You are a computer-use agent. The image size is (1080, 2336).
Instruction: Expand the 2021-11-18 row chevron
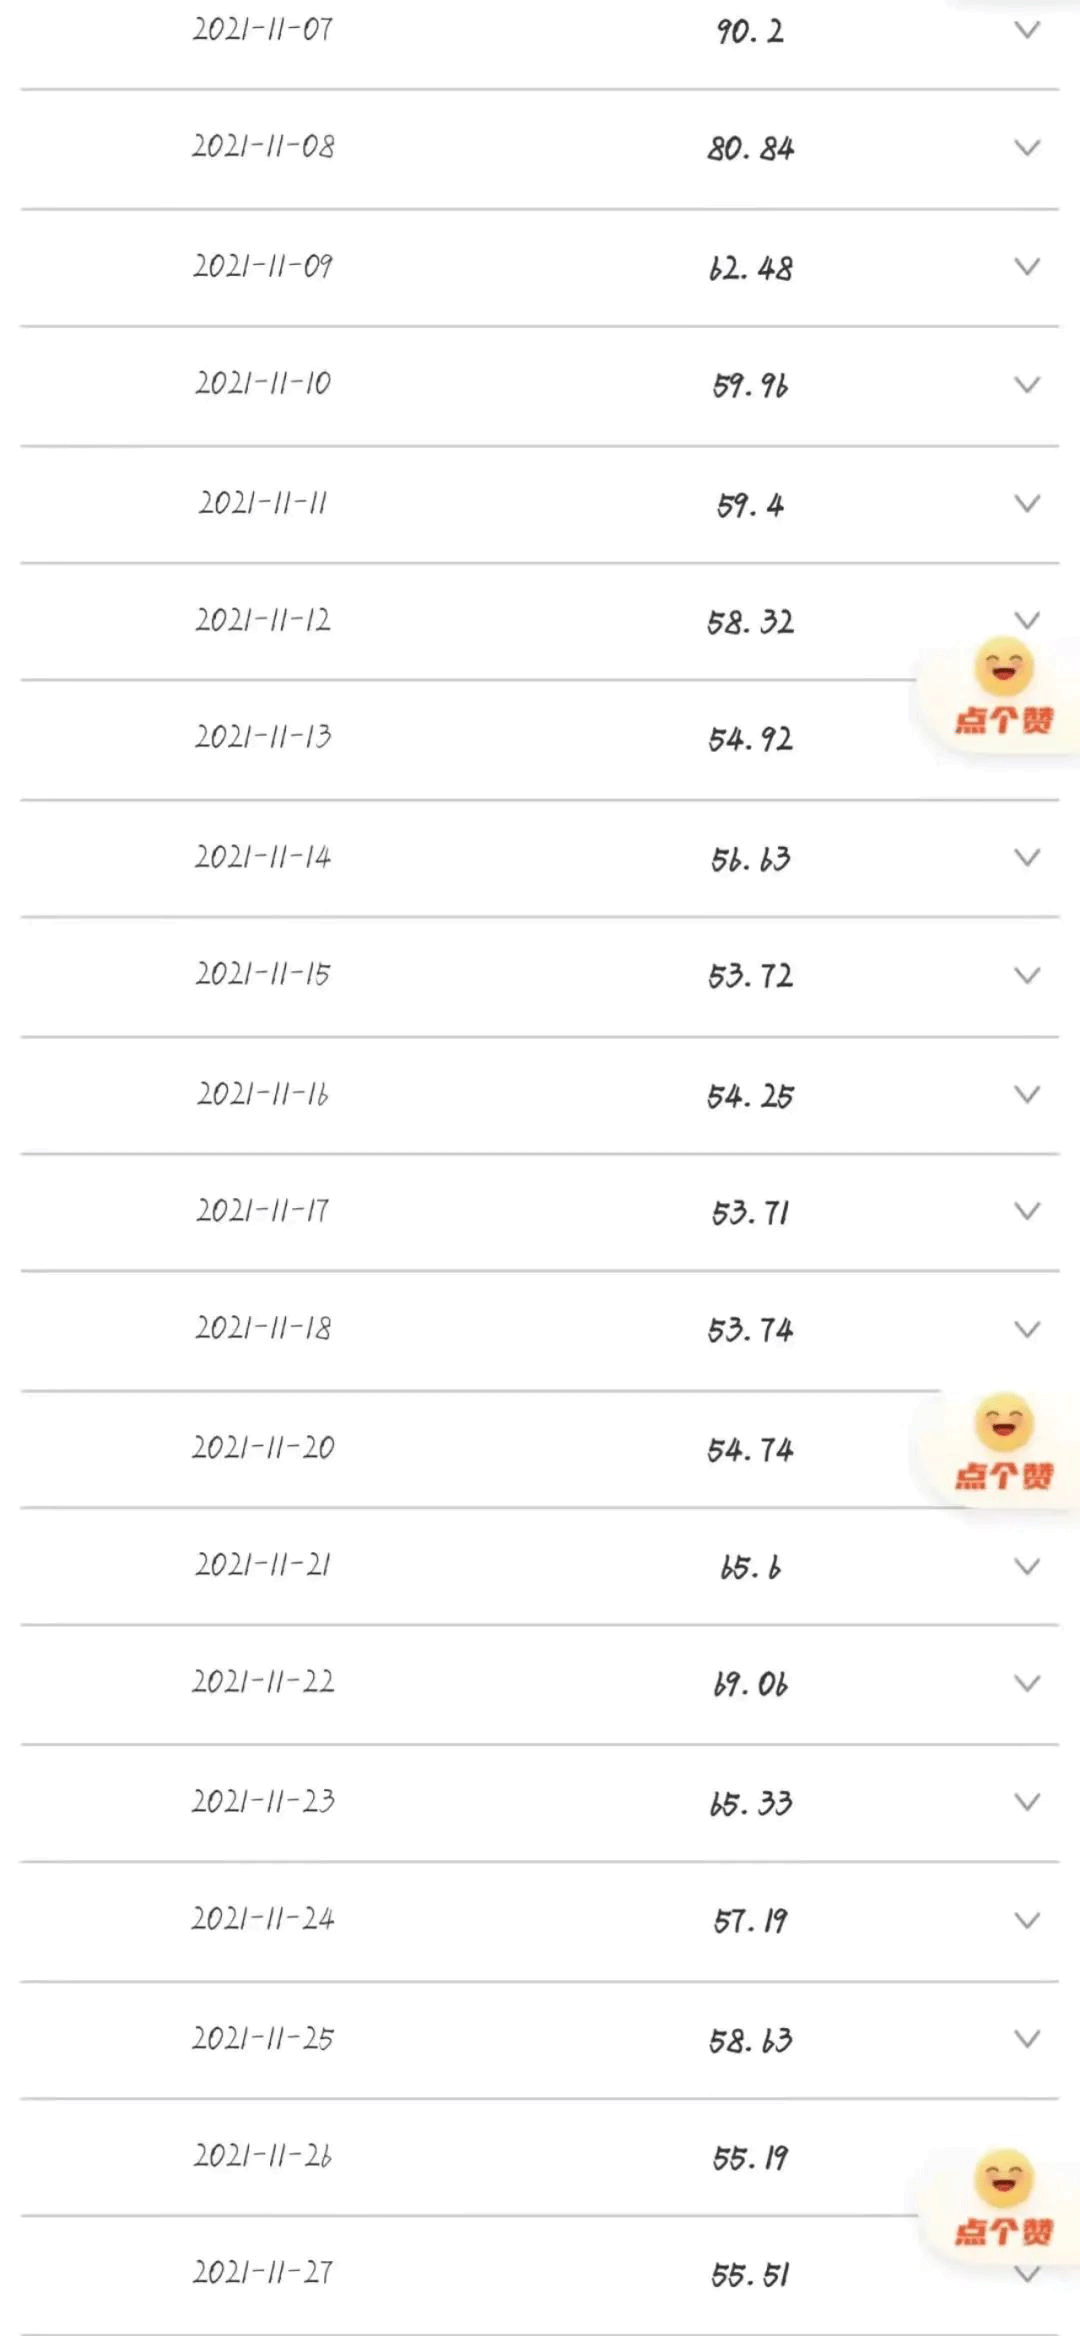pyautogui.click(x=1027, y=1329)
